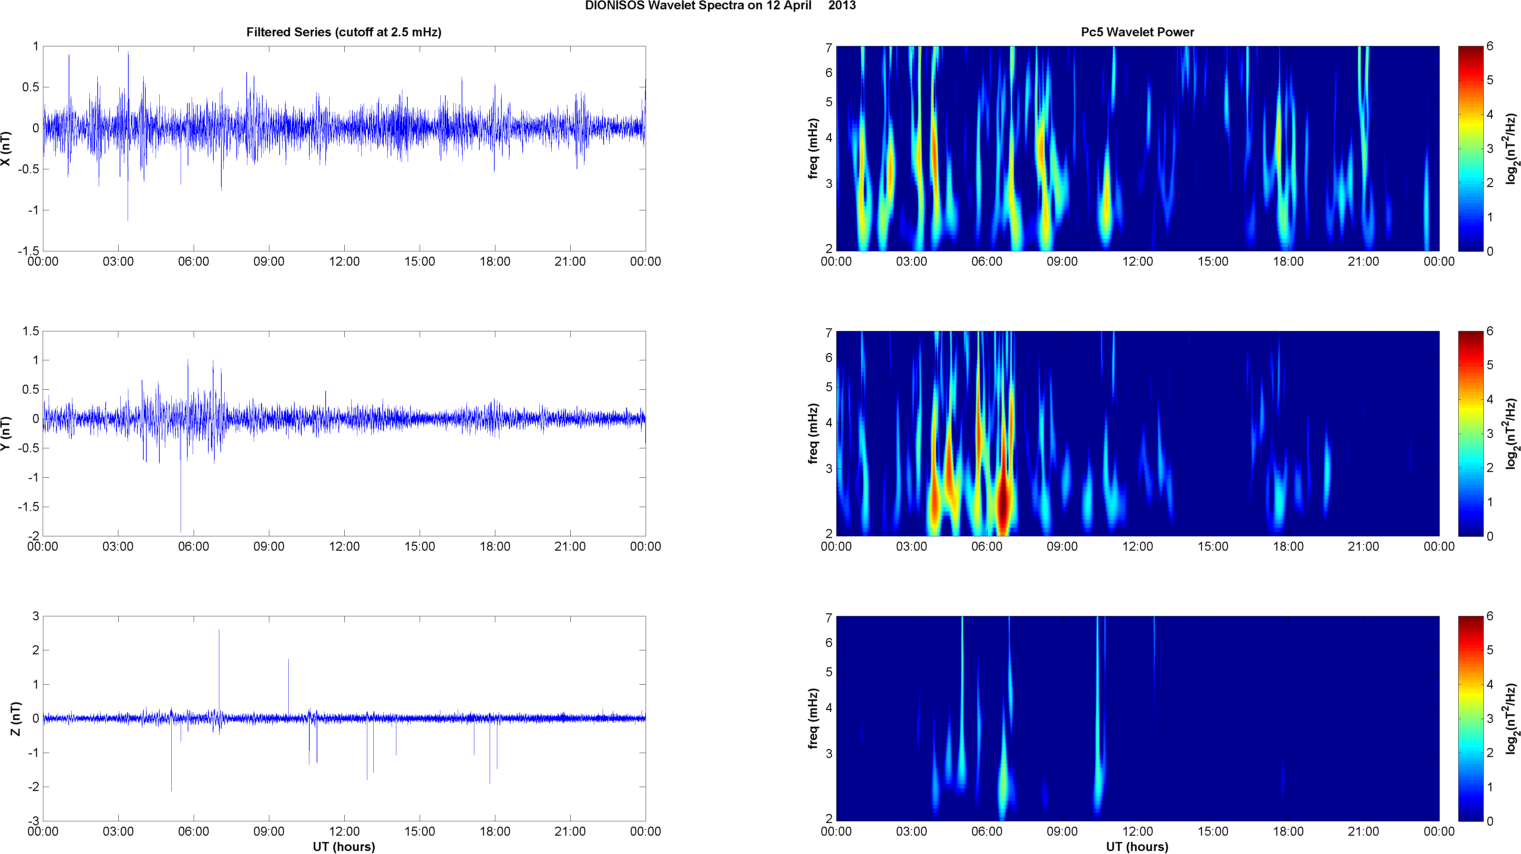
Task: Click "UT (hours)" below the Z time series
Action: [x=344, y=846]
